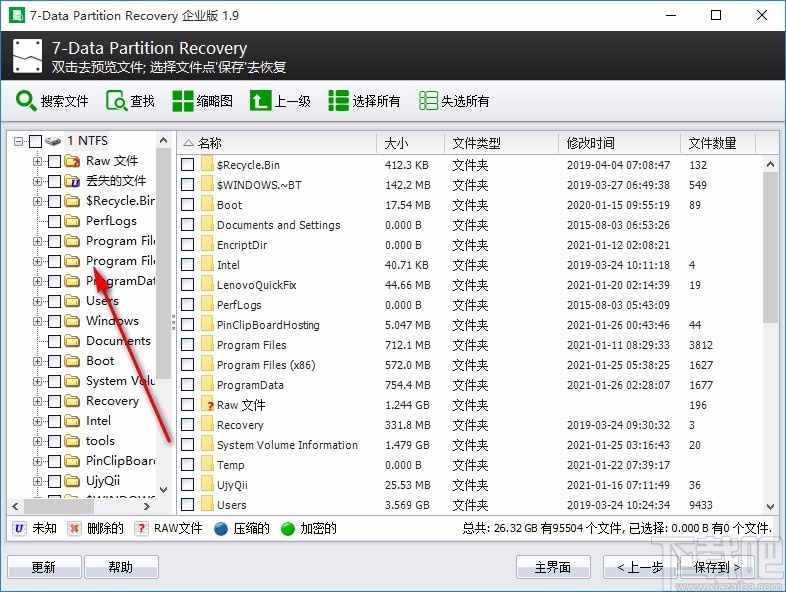Click the Users folder icon in file list
Screen dimensions: 786x592
pyautogui.click(x=207, y=504)
